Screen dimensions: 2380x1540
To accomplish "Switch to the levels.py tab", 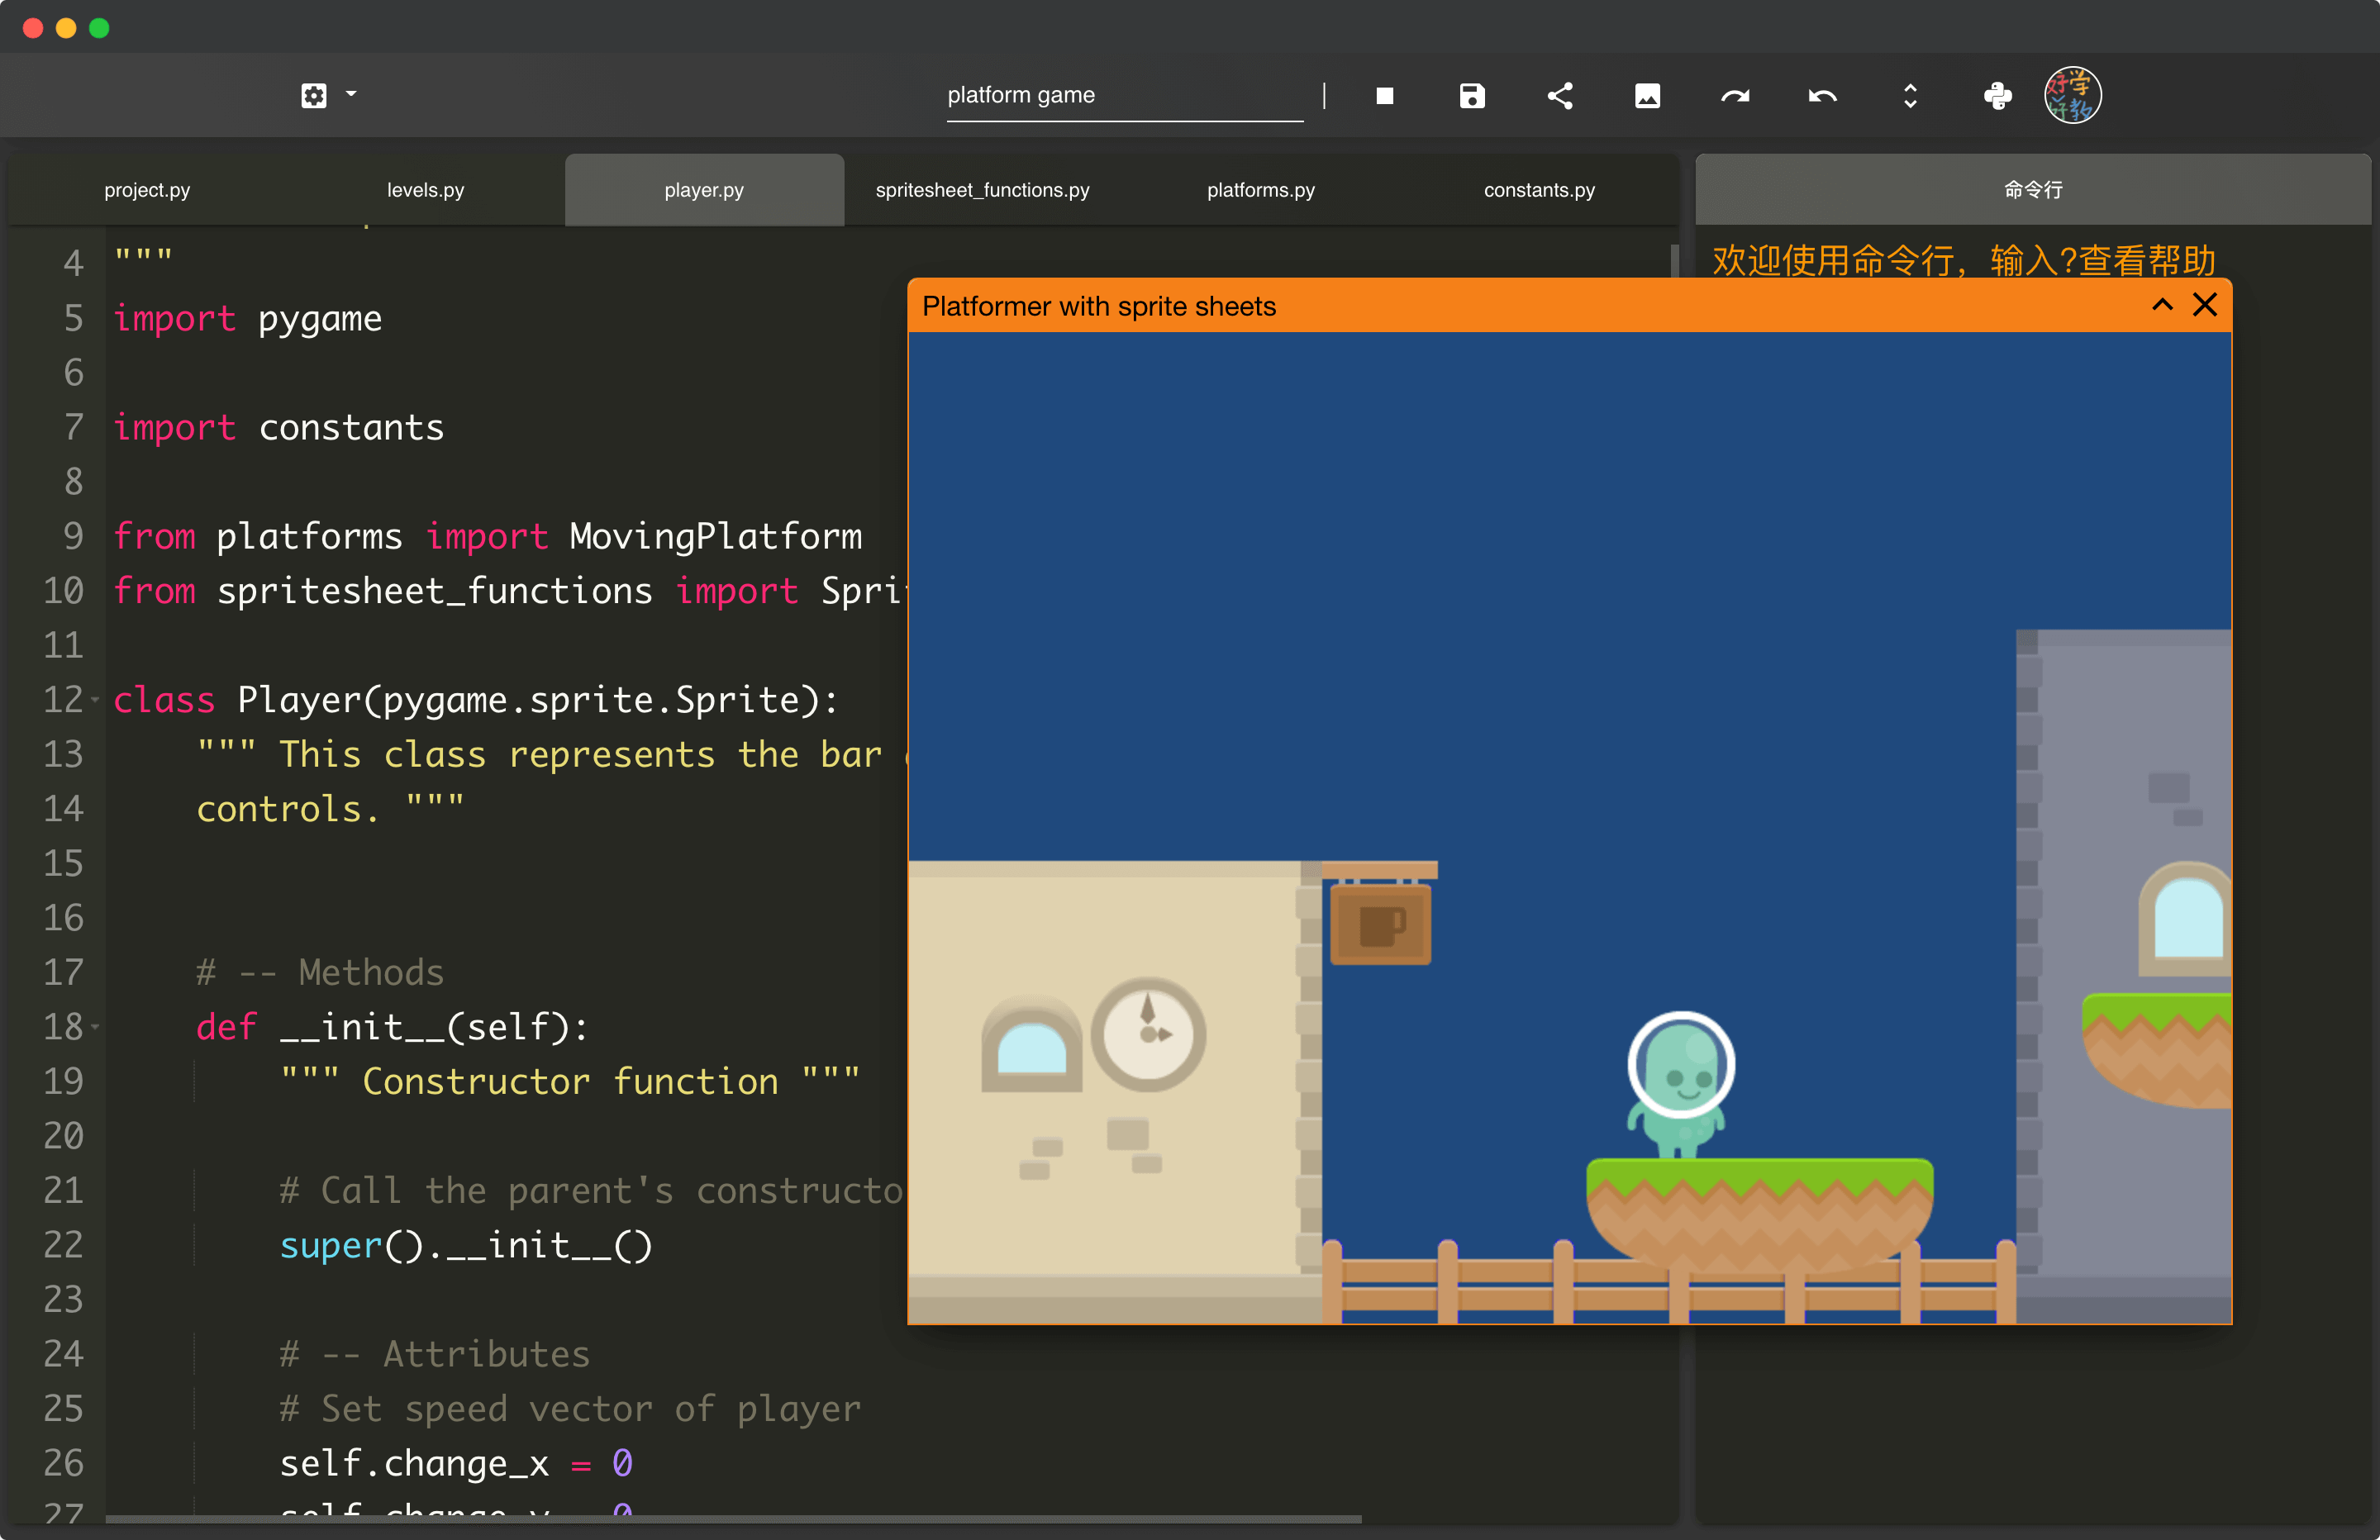I will pos(425,190).
